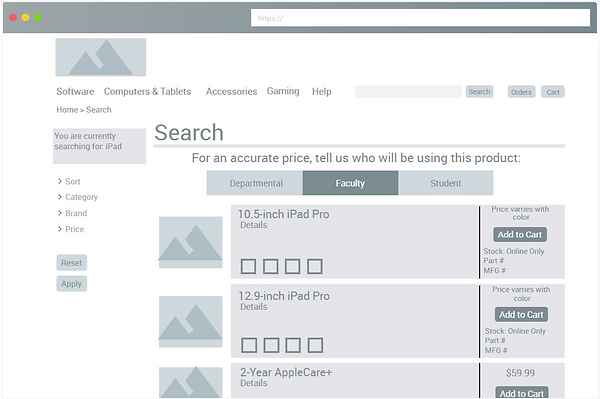Select fourth color box for 12.9-inch iPad Pro
The image size is (600, 399).
(315, 345)
